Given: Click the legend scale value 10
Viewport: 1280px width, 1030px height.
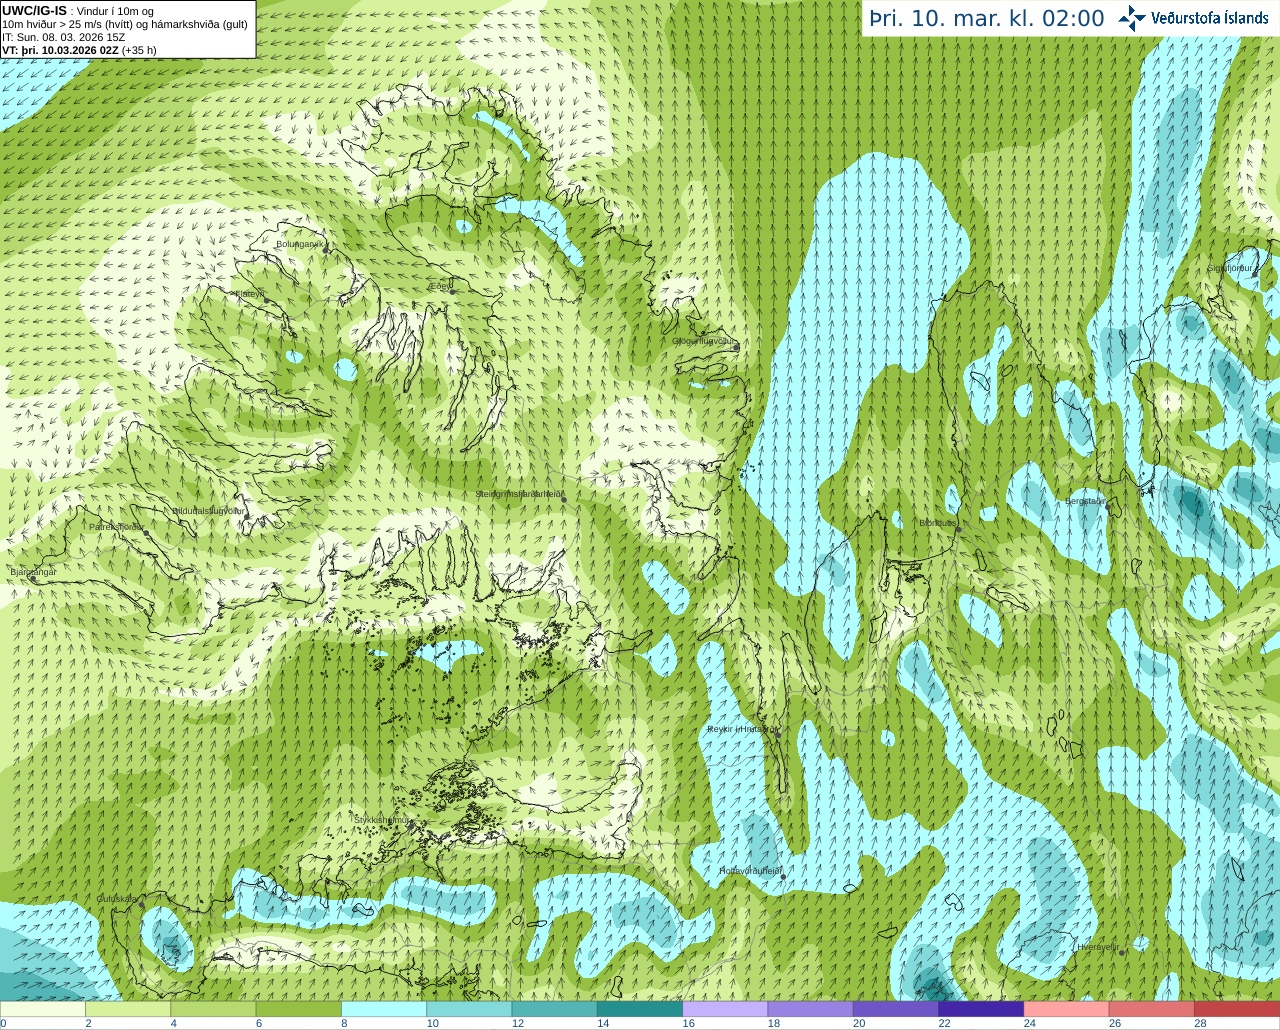Looking at the screenshot, I should point(432,1023).
